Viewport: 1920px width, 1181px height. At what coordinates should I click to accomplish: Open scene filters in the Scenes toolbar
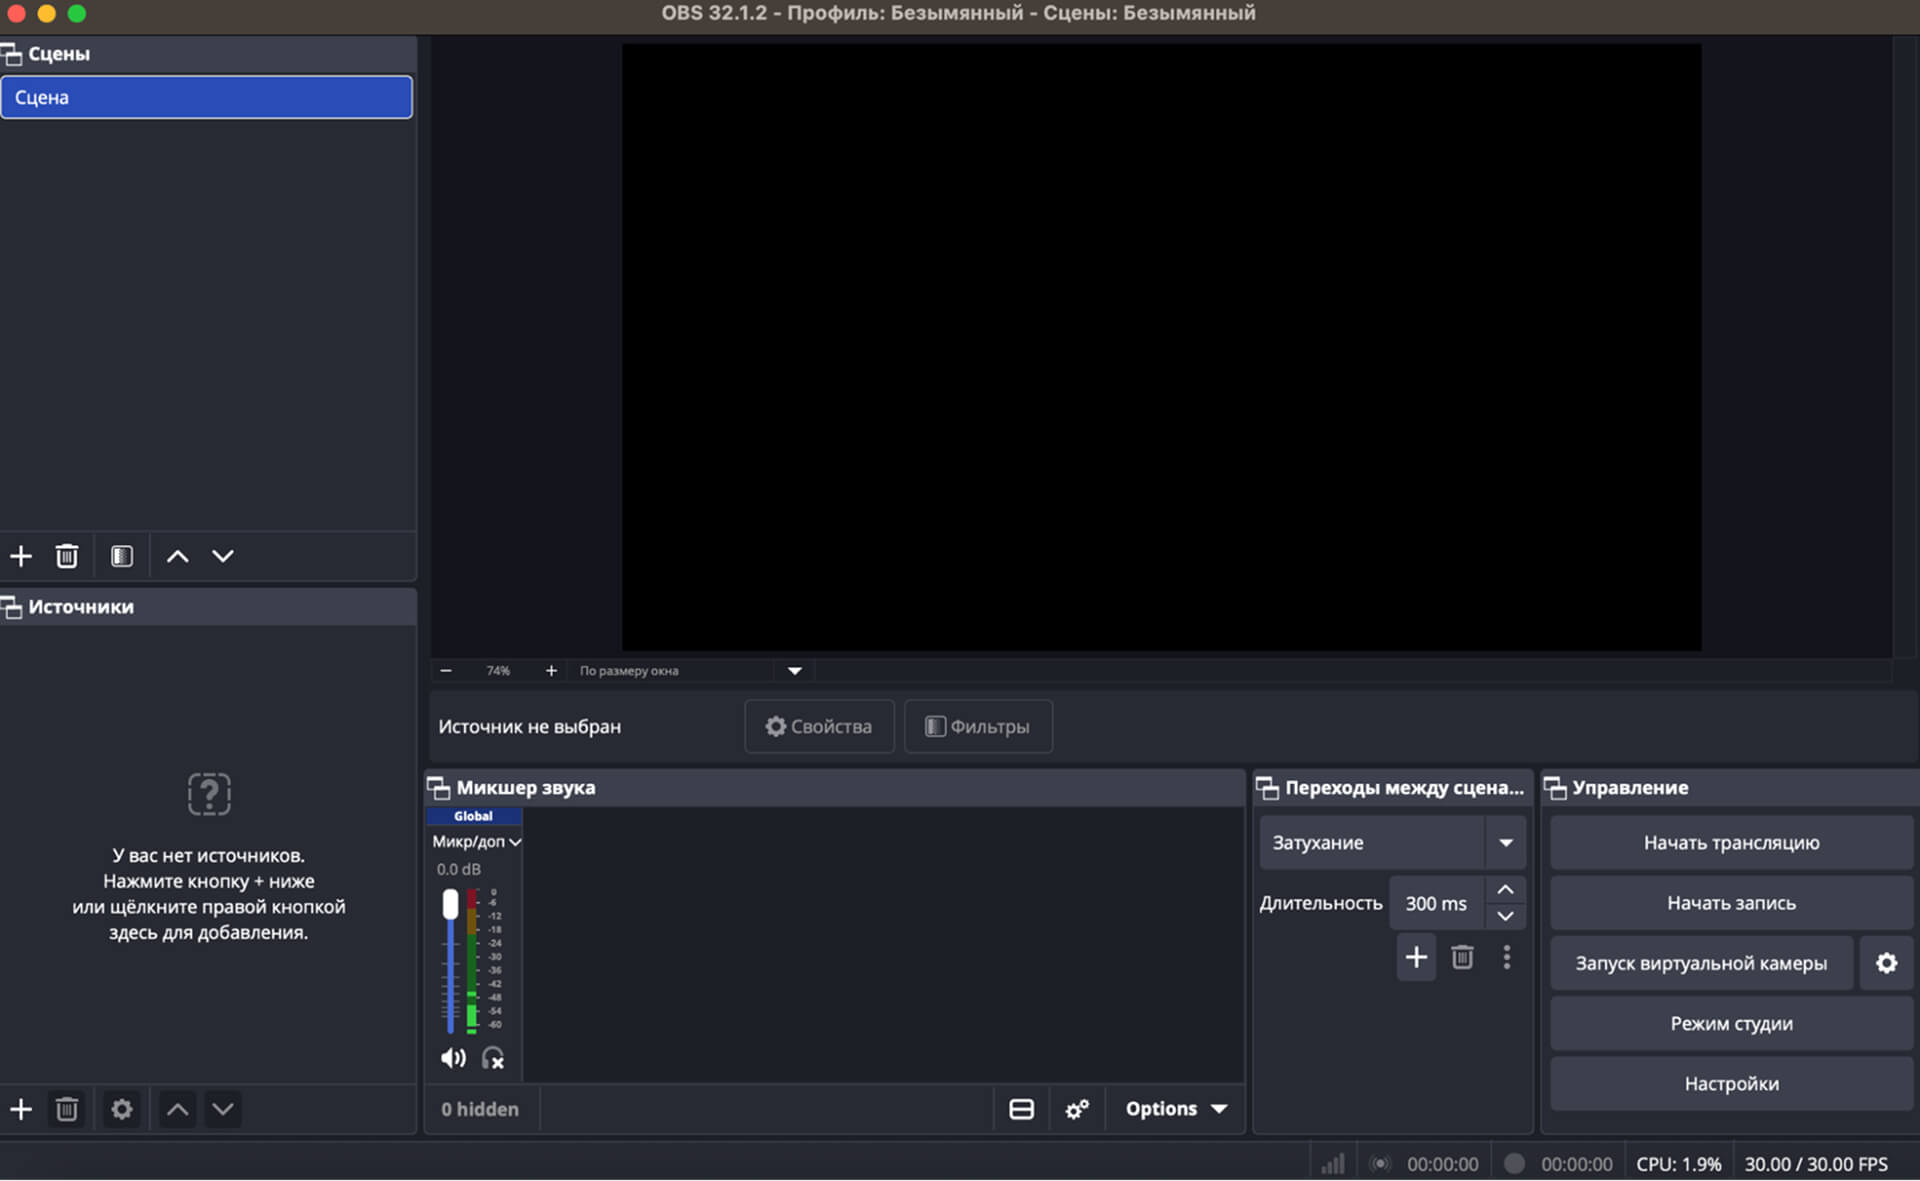point(122,556)
